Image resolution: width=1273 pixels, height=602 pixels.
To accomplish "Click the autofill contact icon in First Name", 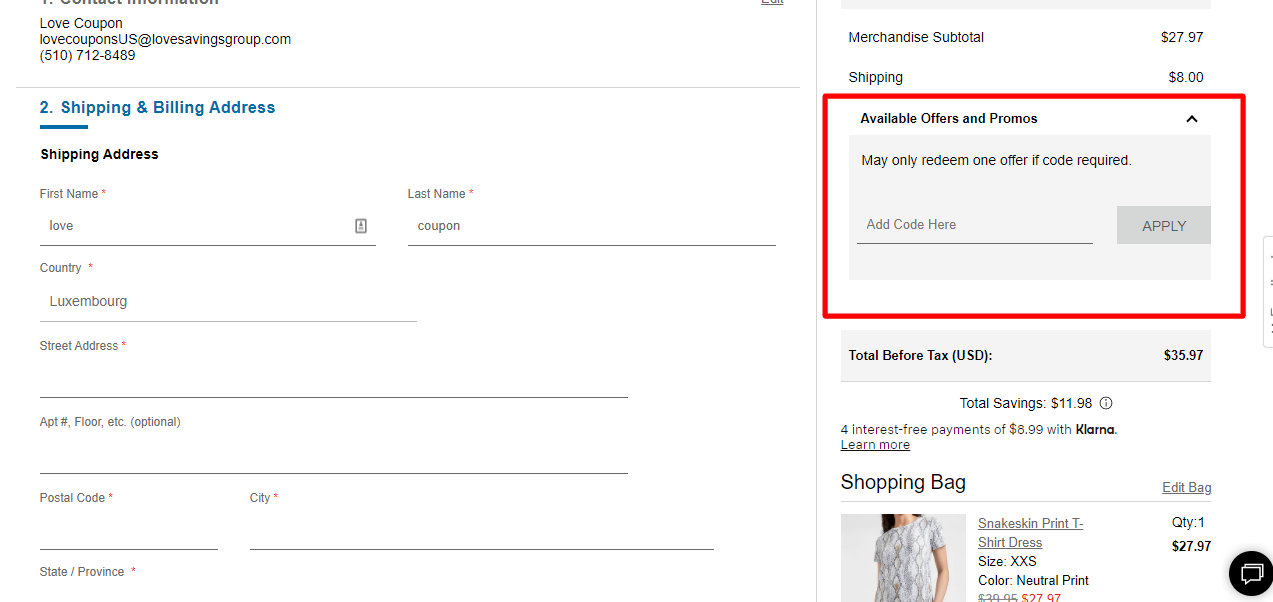I will pos(361,226).
